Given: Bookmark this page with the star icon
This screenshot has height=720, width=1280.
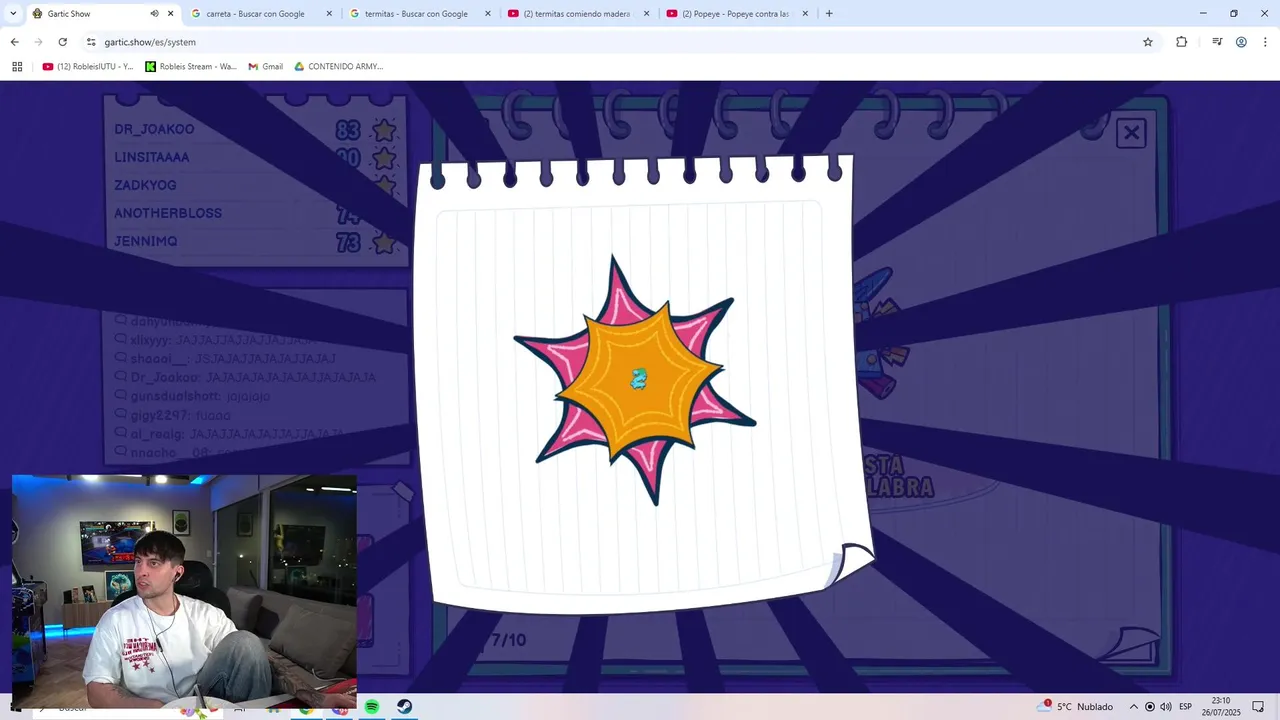Looking at the screenshot, I should pyautogui.click(x=1148, y=42).
